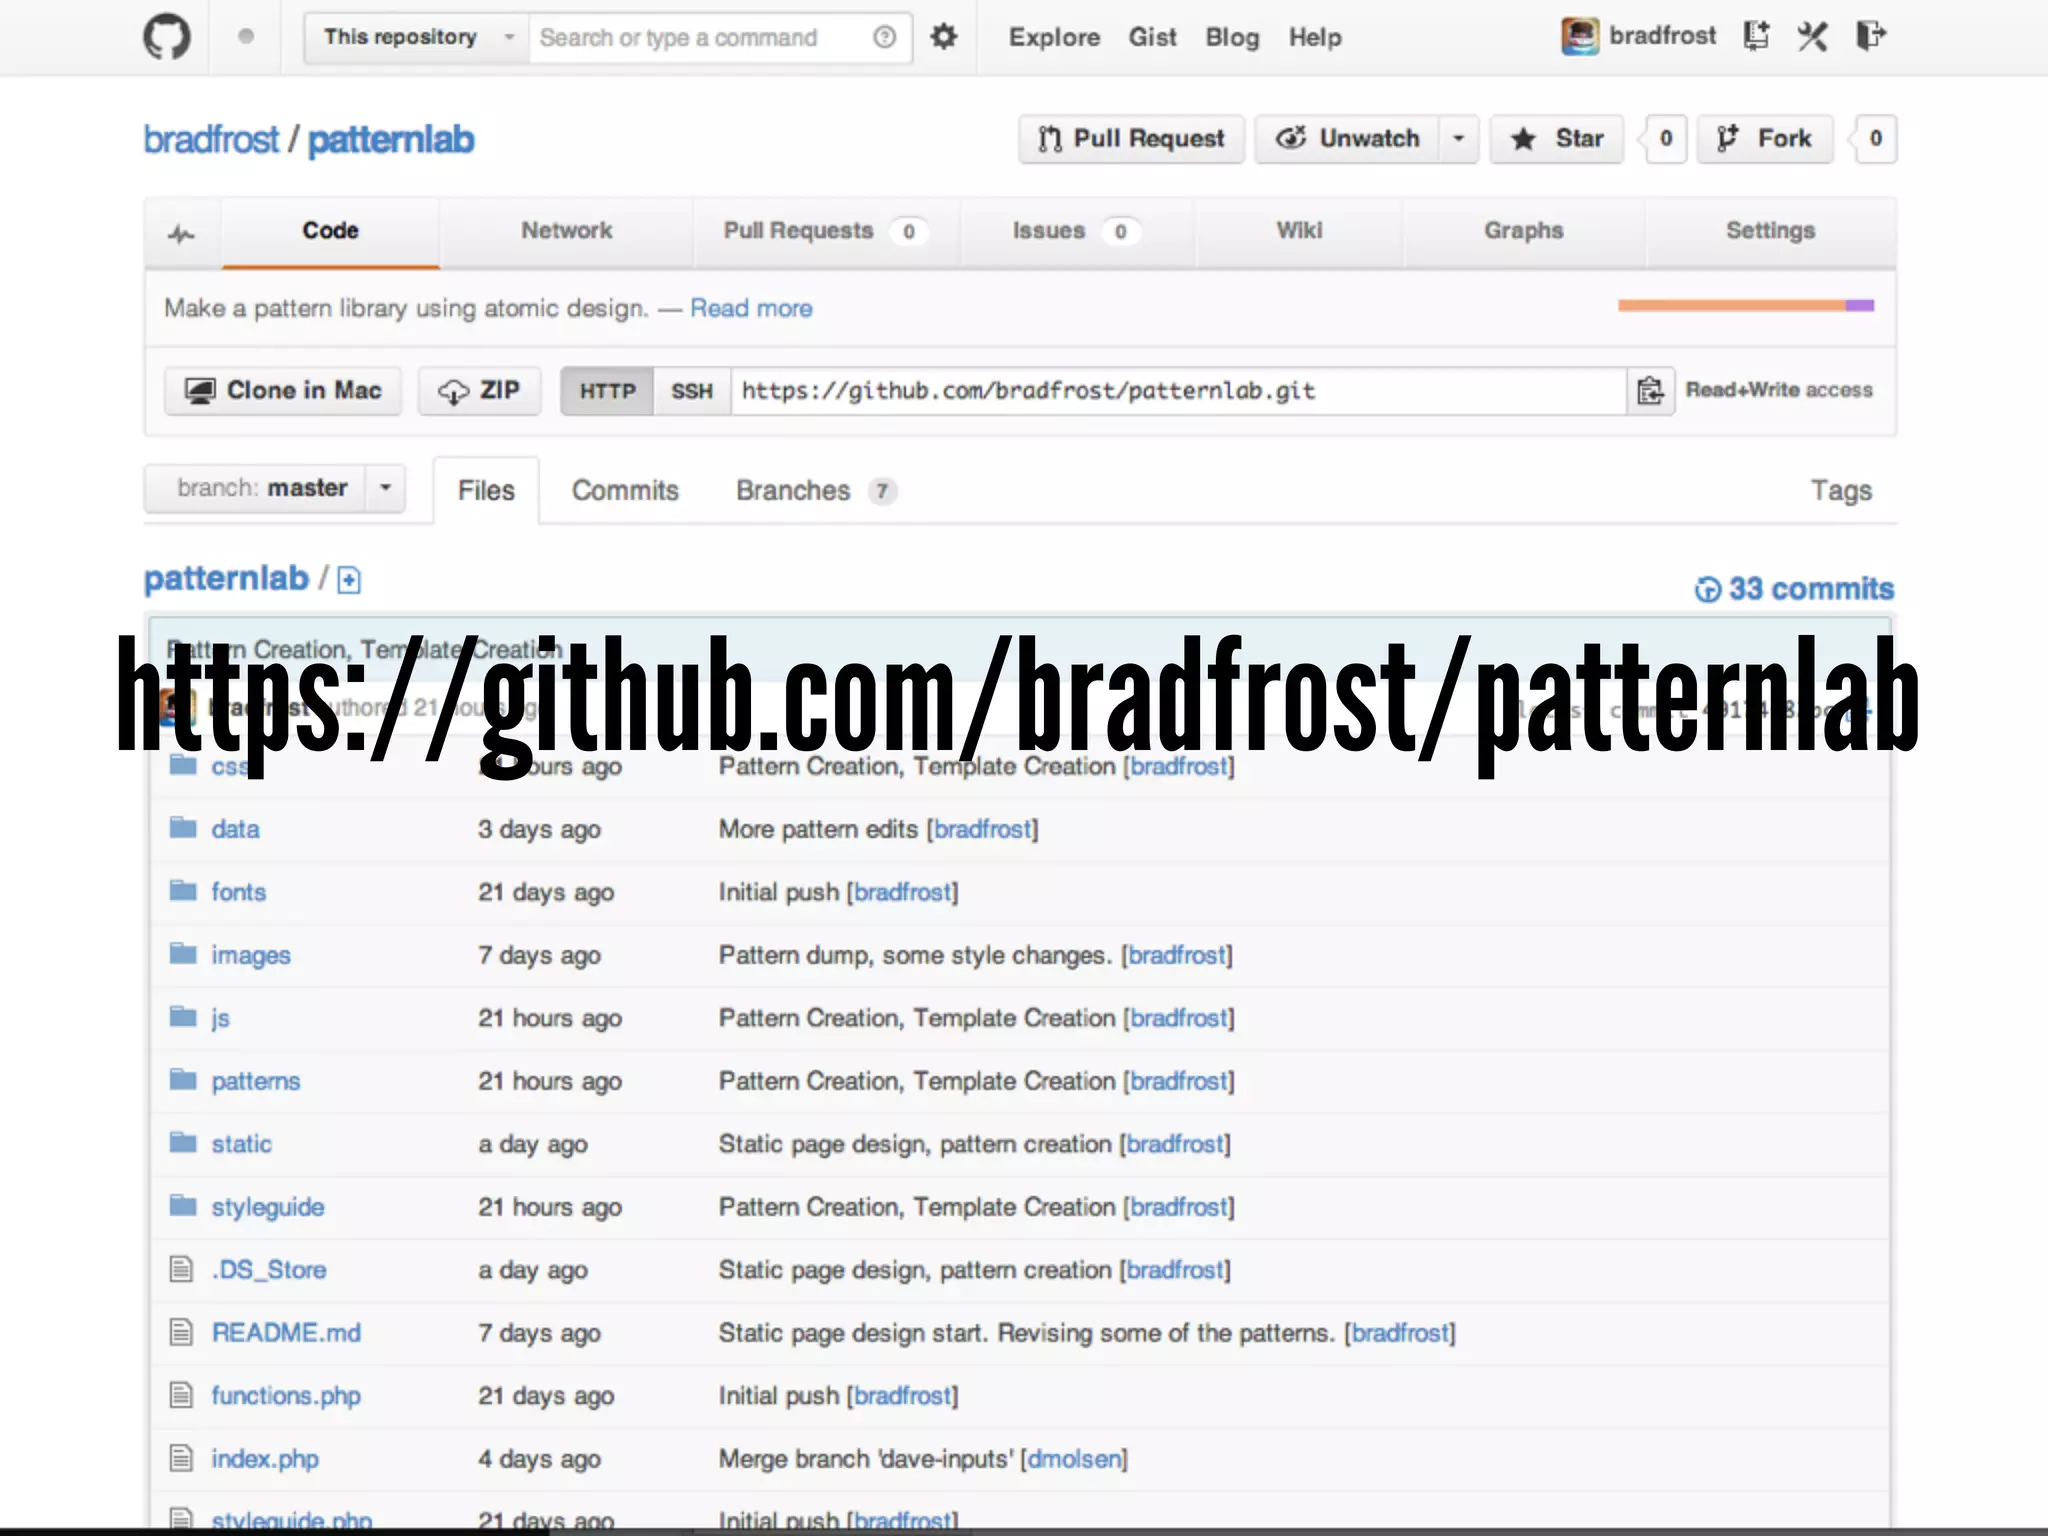2048x1536 pixels.
Task: Click the README.md file icon
Action: [181, 1332]
